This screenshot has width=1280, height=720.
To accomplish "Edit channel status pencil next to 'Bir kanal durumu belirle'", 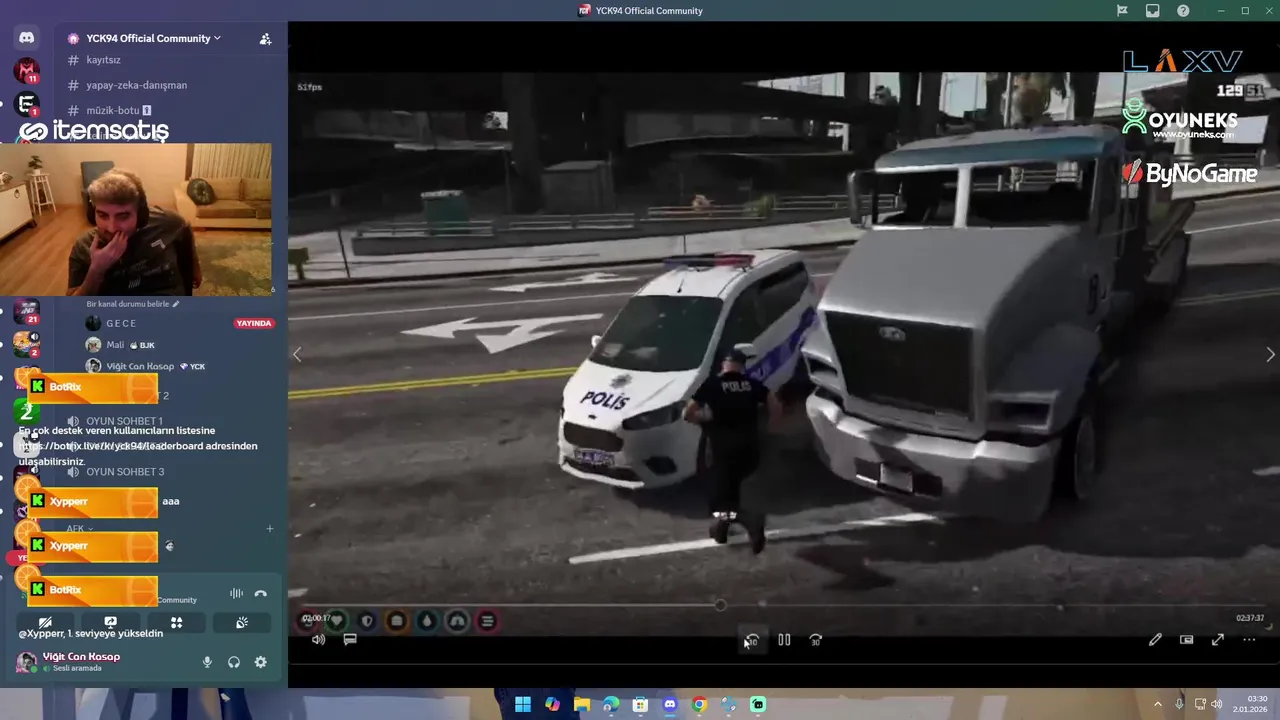I will 176,304.
